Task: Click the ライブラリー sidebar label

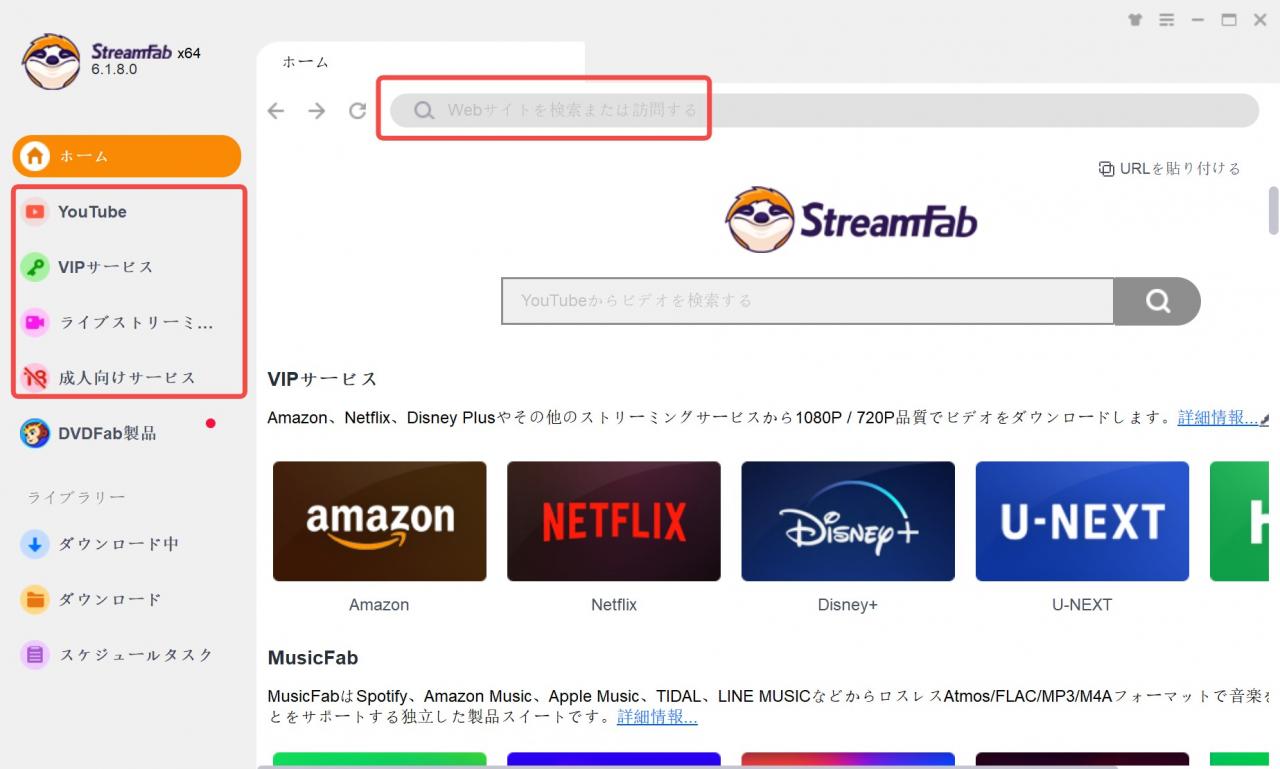Action: click(x=77, y=497)
